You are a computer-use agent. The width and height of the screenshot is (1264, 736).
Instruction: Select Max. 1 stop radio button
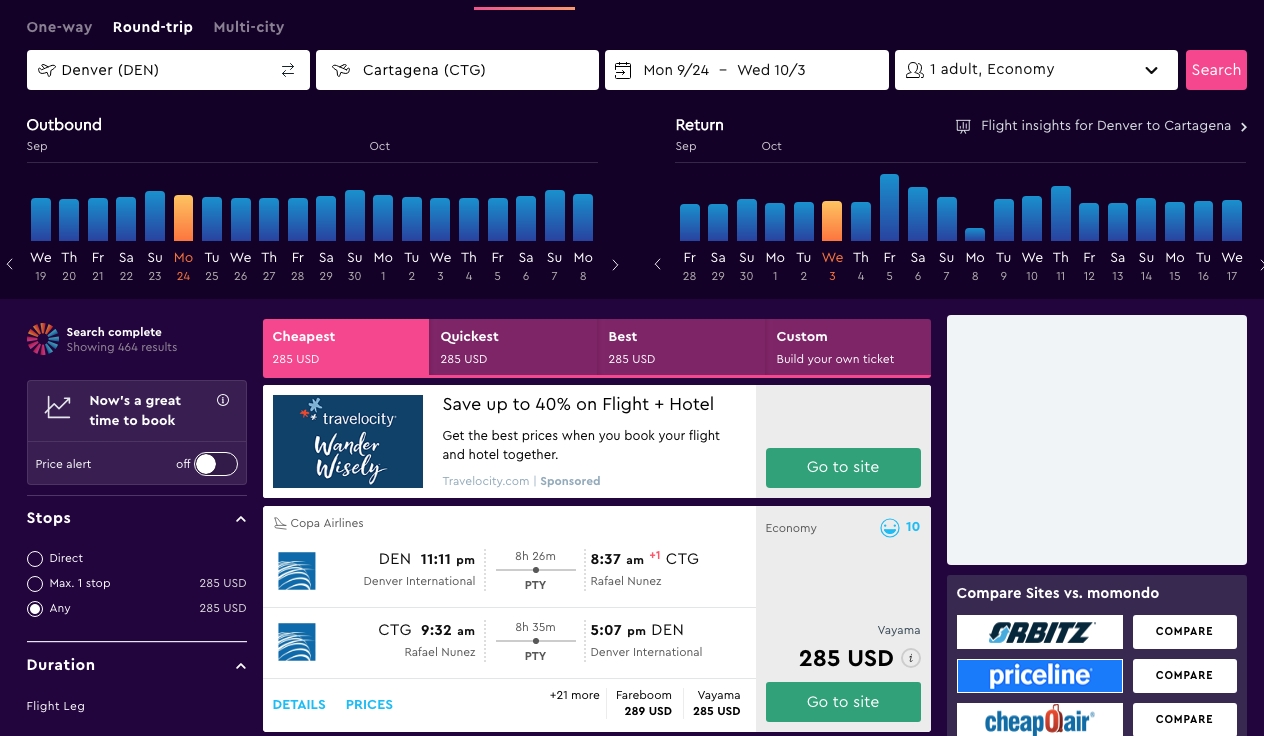pyautogui.click(x=35, y=584)
